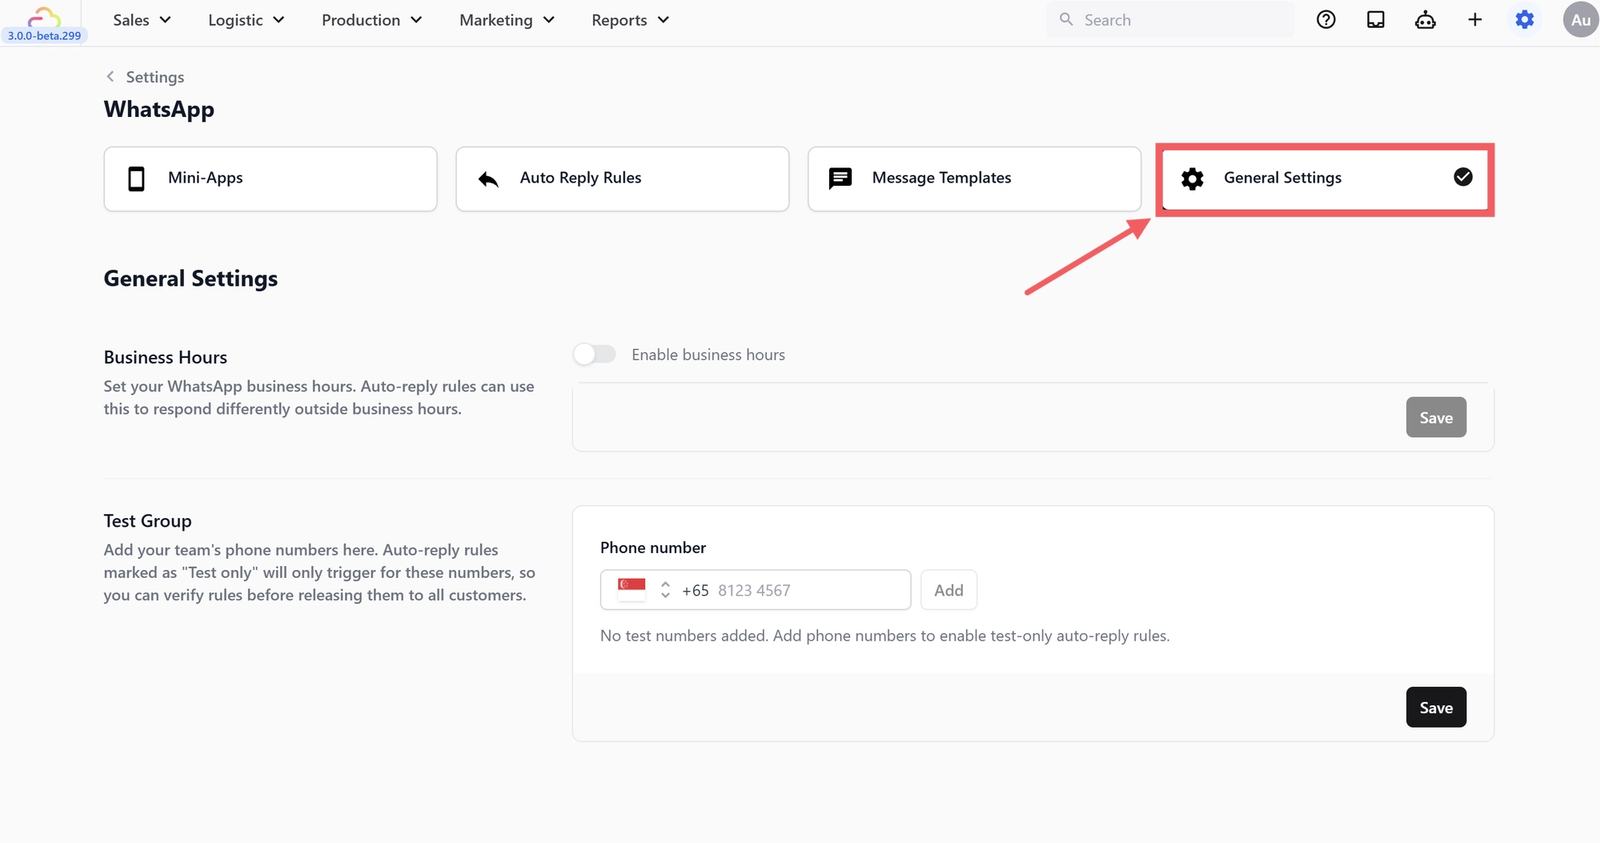This screenshot has width=1600, height=843.
Task: Select the General Settings label
Action: pos(1283,178)
